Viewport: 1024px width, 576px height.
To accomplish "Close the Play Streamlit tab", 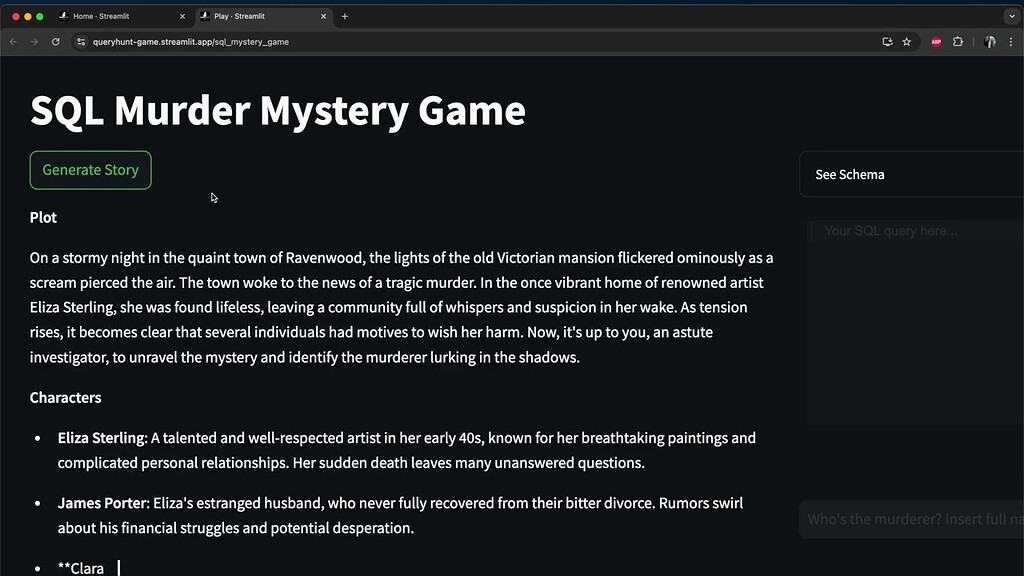I will pyautogui.click(x=323, y=15).
